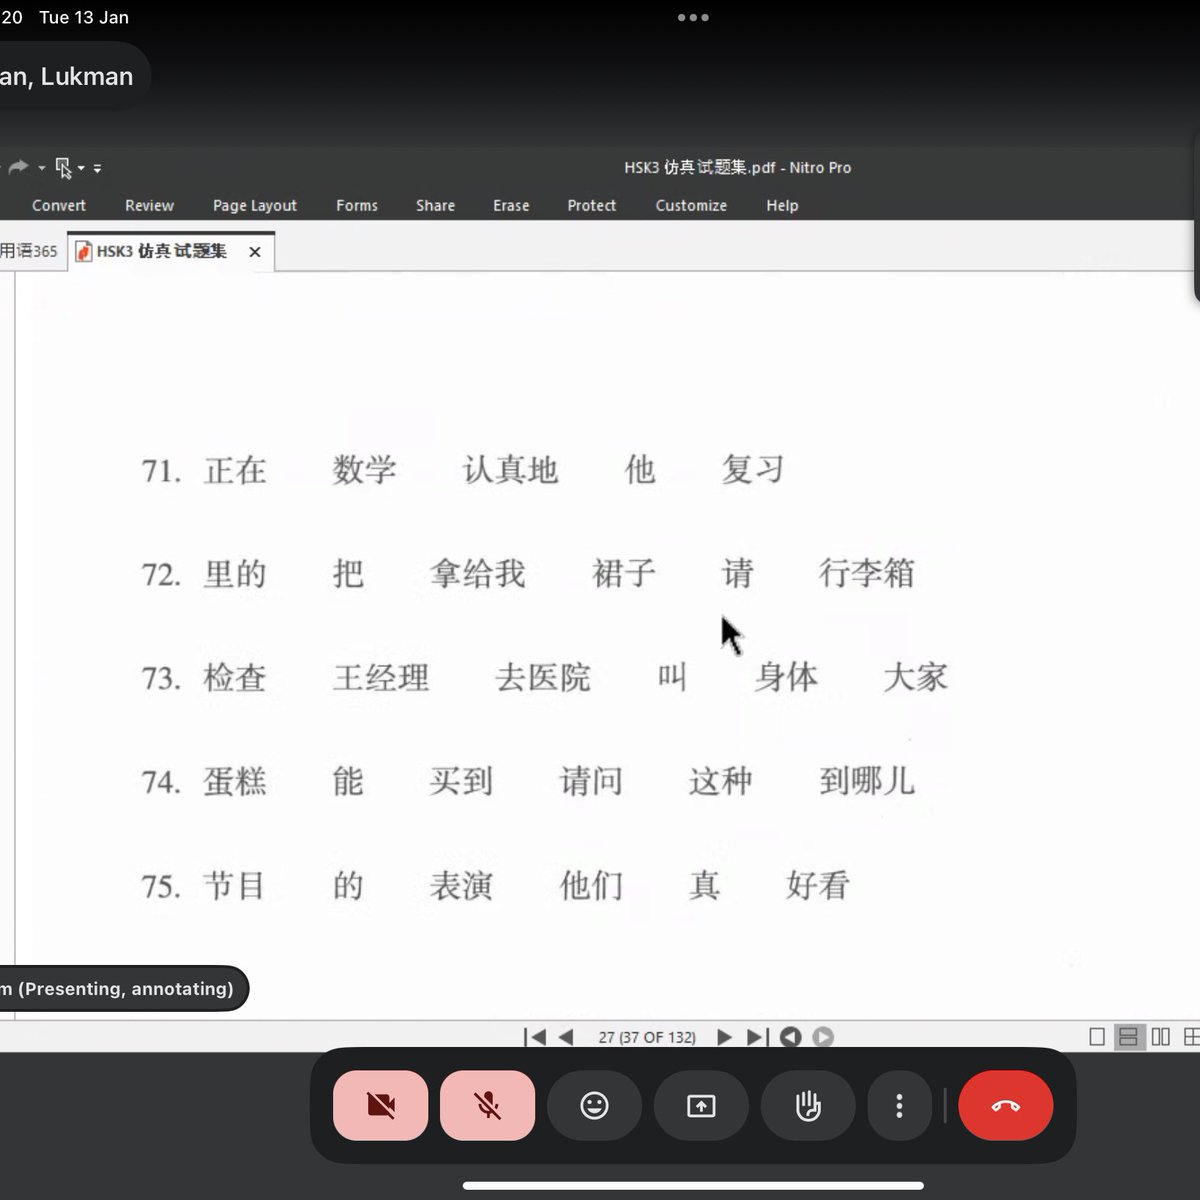Raise hand in the meeting

coord(808,1106)
